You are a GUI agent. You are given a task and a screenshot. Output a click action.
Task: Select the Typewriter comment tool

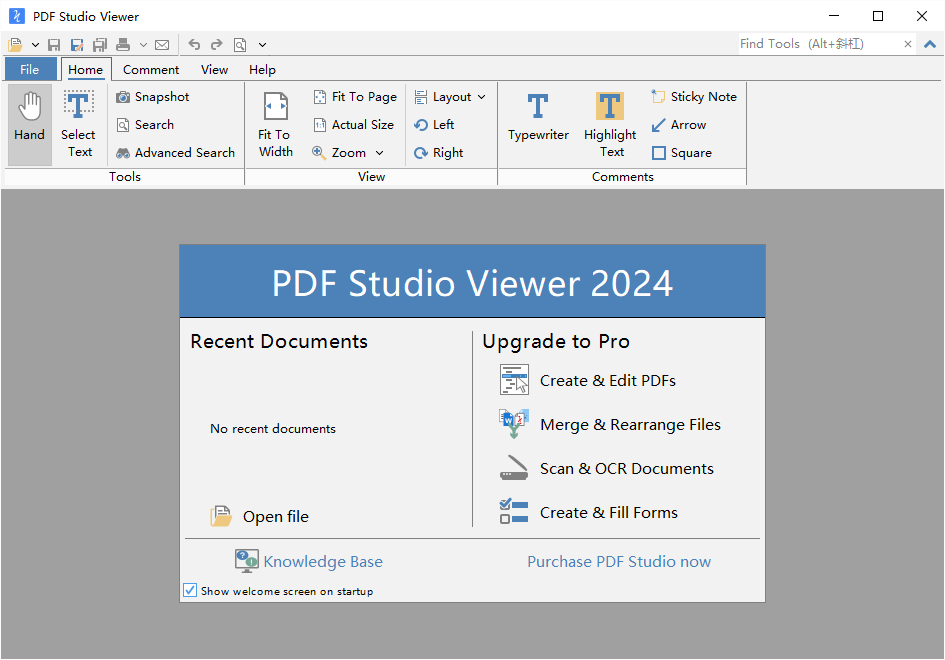pos(538,118)
